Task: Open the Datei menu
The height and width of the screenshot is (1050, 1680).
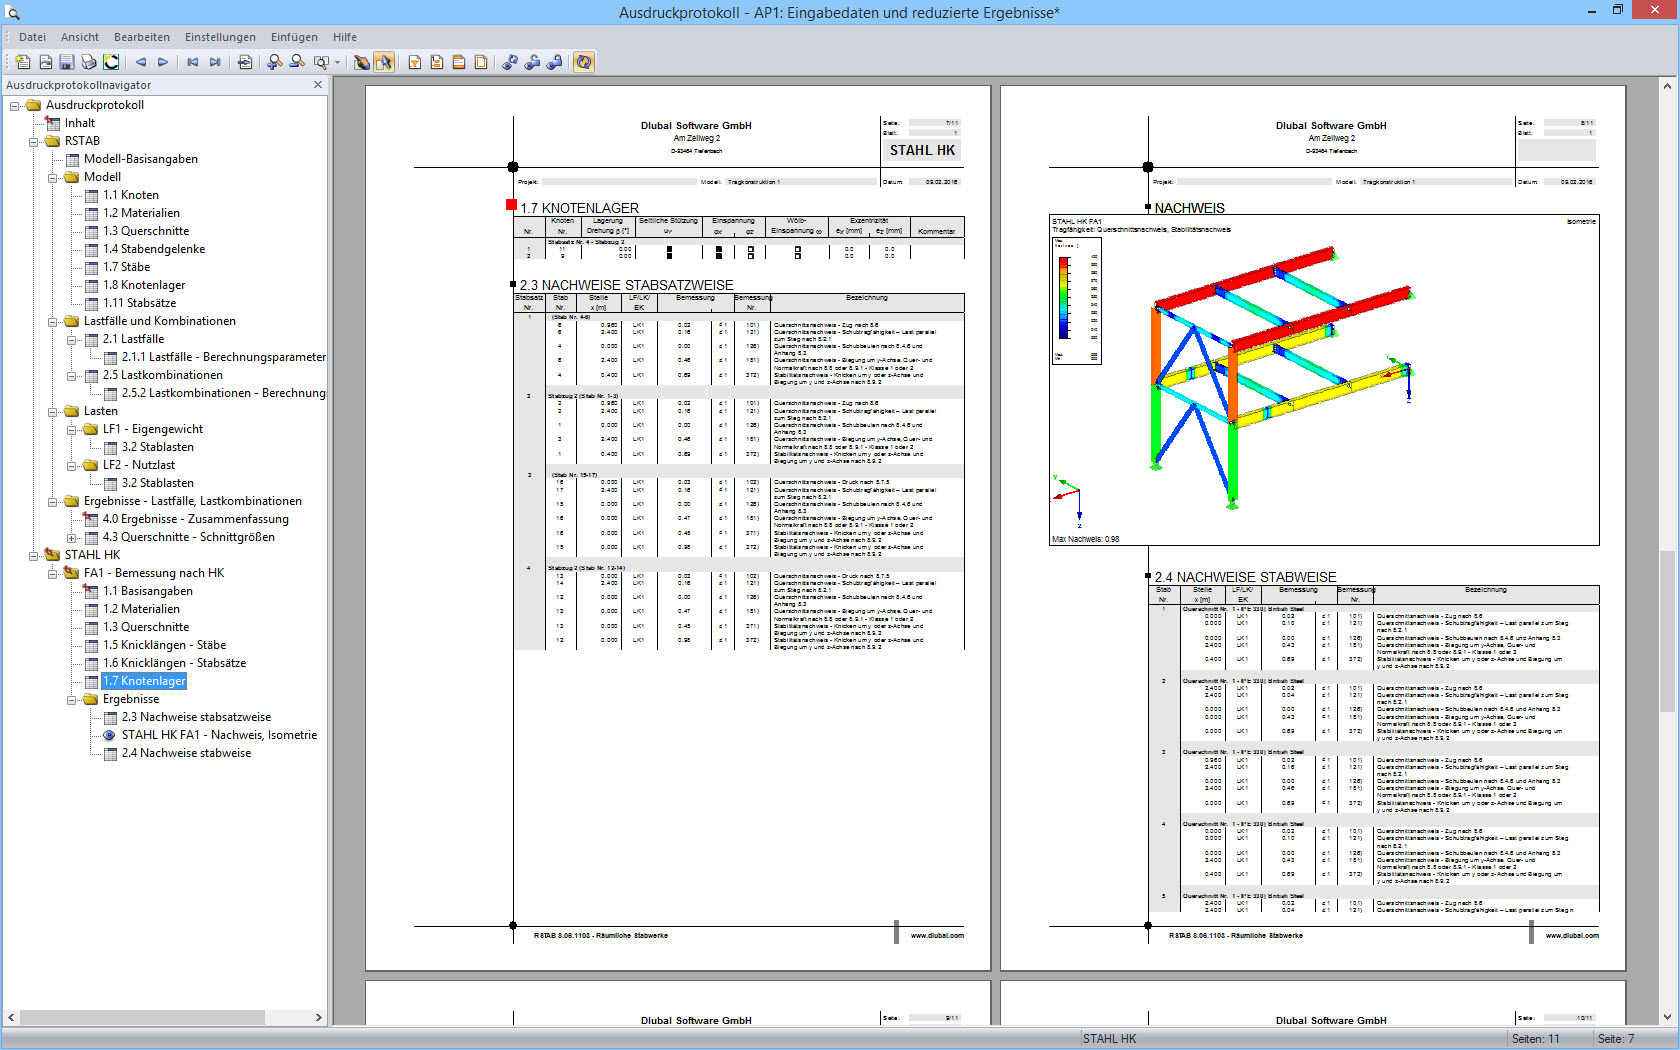Action: 32,37
